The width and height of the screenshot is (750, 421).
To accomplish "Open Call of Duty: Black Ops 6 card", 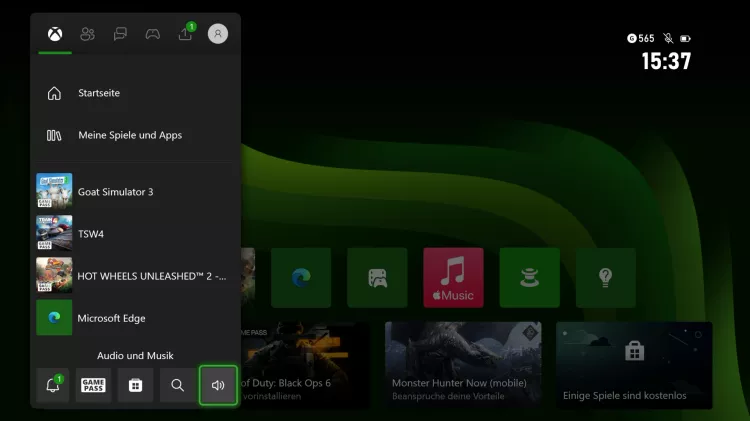I will (x=305, y=366).
